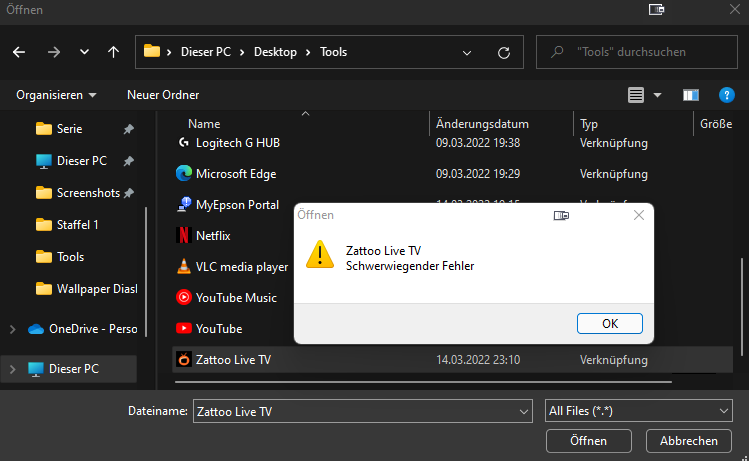Viewport: 749px width, 461px height.
Task: Select the YouTube shortcut icon
Action: (x=183, y=328)
